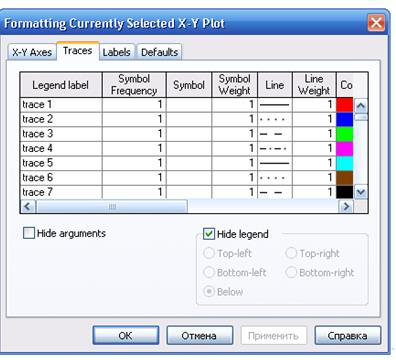The height and width of the screenshot is (360, 396).
Task: Pick the black color of trace 7
Action: [x=345, y=192]
